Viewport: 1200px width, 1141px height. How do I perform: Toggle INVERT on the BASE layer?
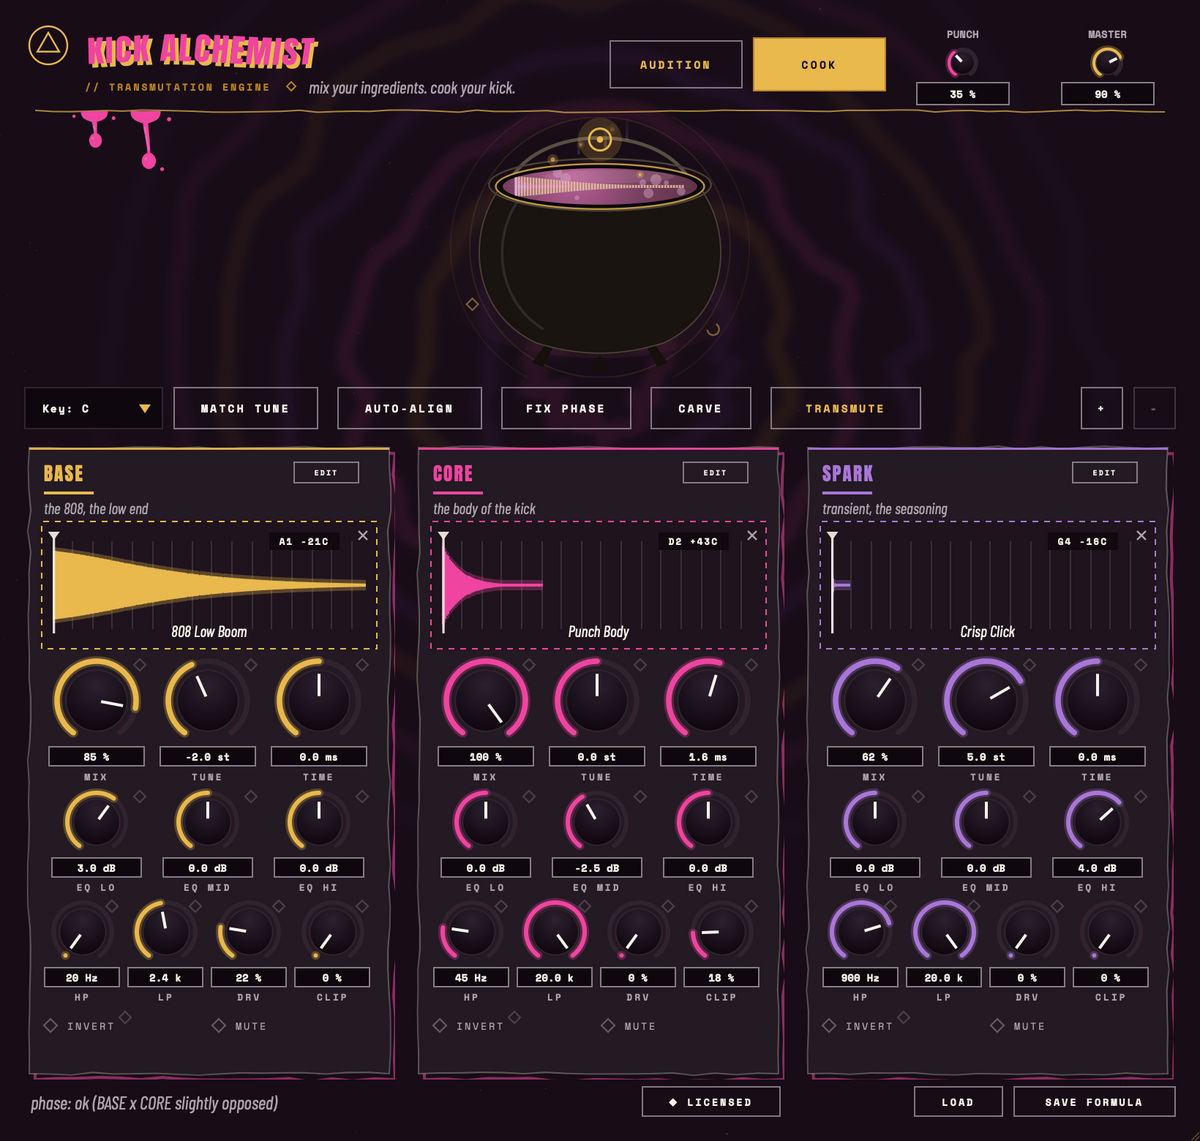[x=79, y=1026]
